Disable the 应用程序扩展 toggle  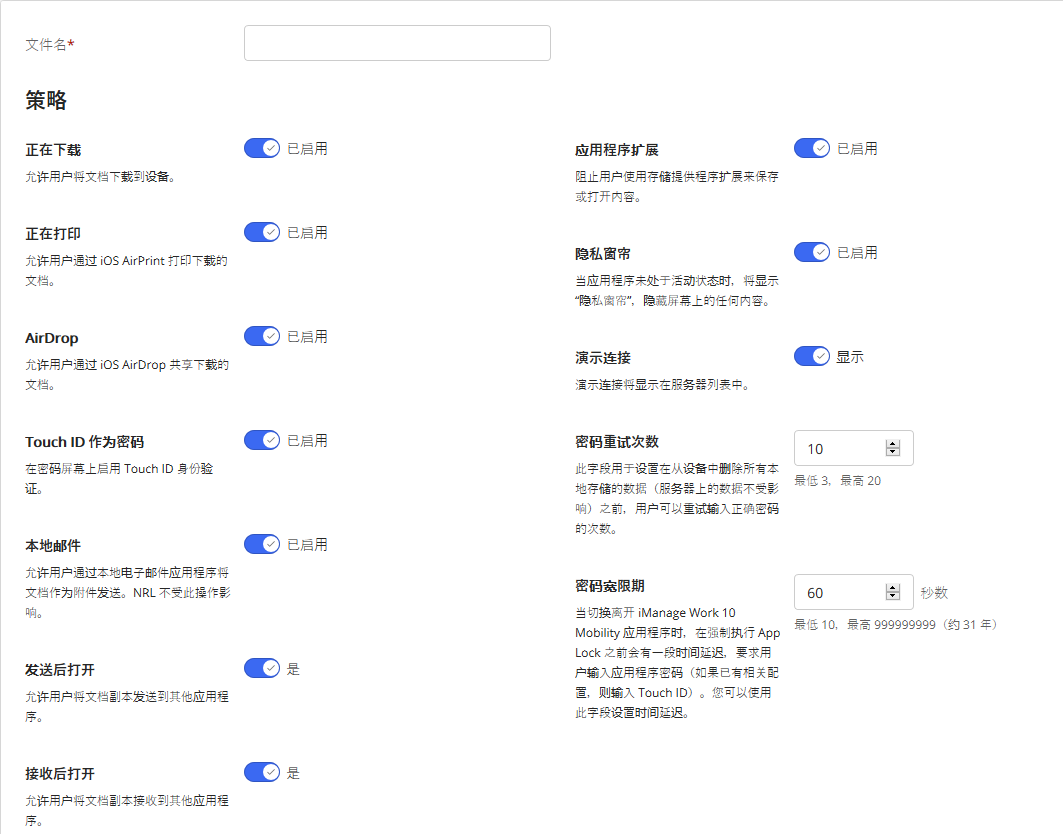[812, 148]
